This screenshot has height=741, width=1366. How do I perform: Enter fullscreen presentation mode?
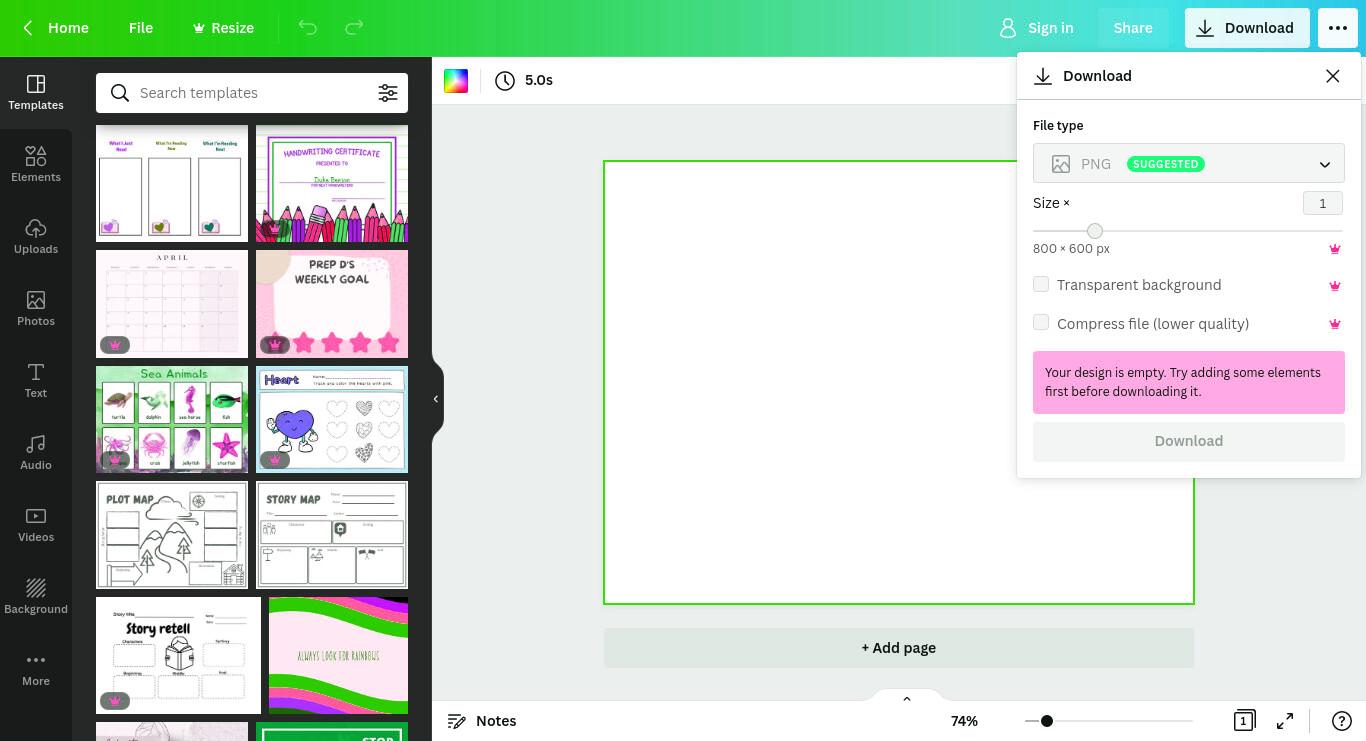[1286, 721]
